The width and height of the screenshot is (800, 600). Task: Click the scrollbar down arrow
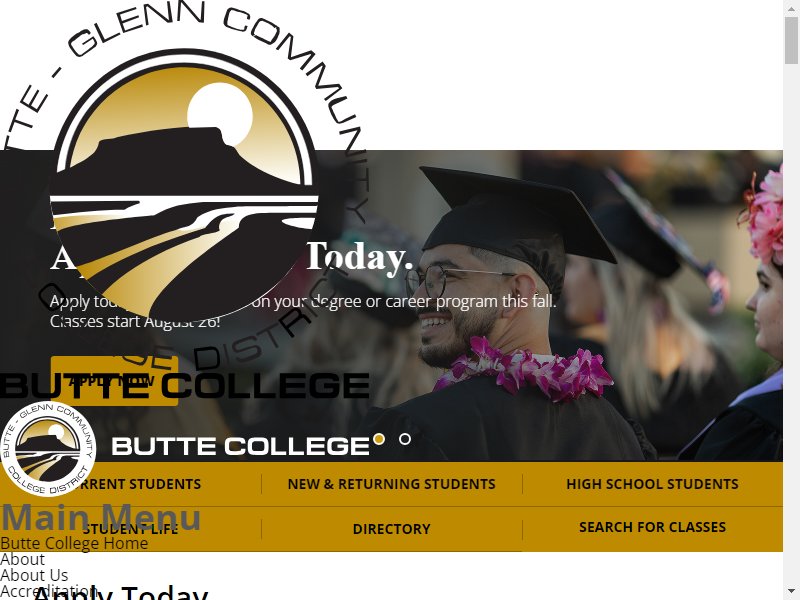[791, 593]
